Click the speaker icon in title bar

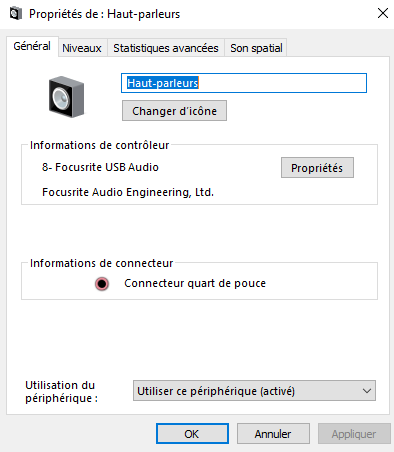point(15,14)
